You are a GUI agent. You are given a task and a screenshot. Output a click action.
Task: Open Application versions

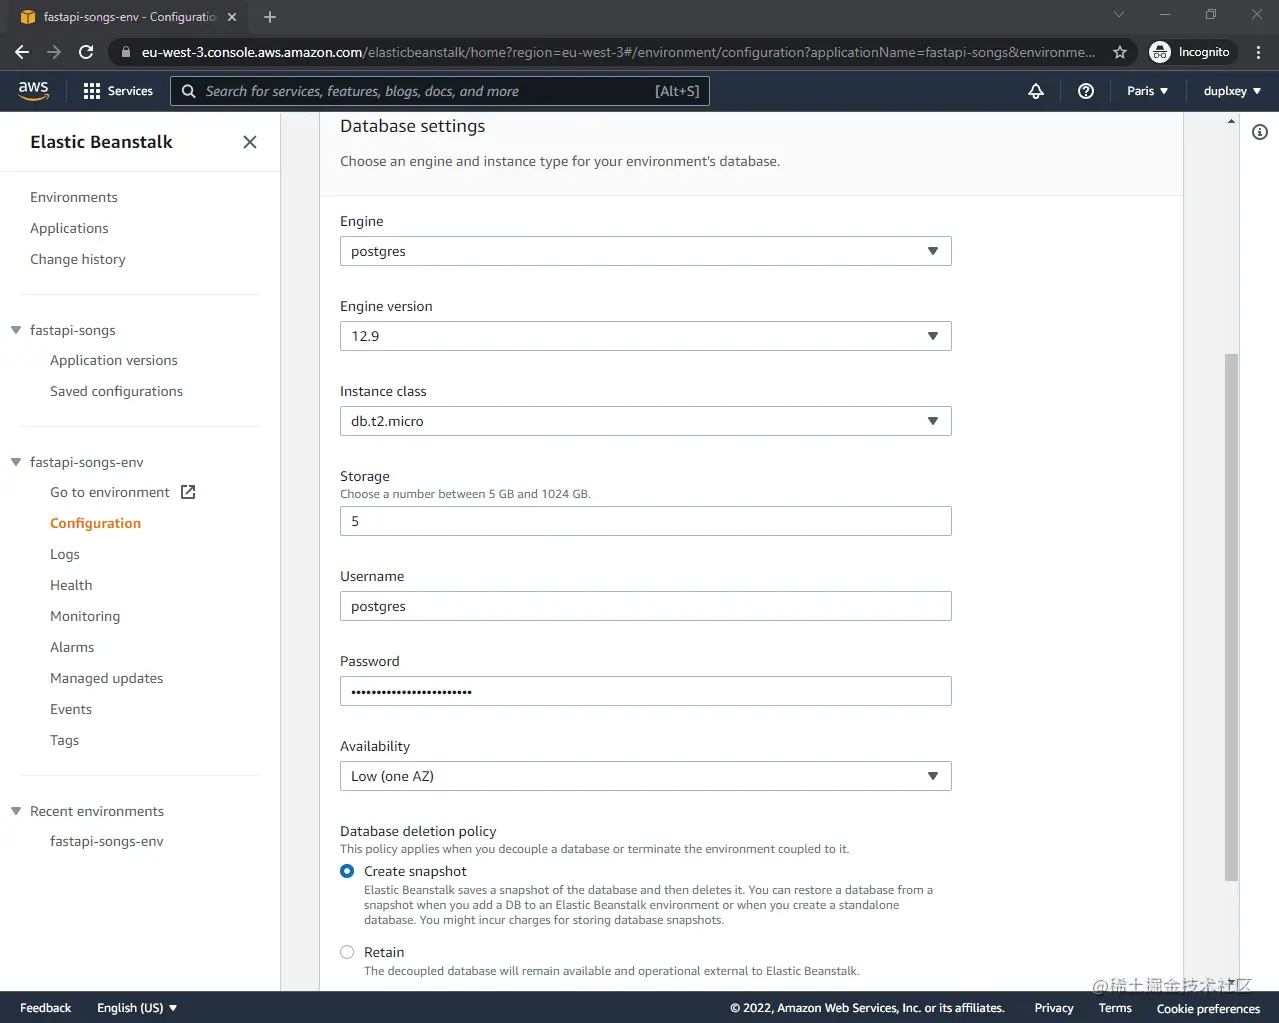(114, 360)
